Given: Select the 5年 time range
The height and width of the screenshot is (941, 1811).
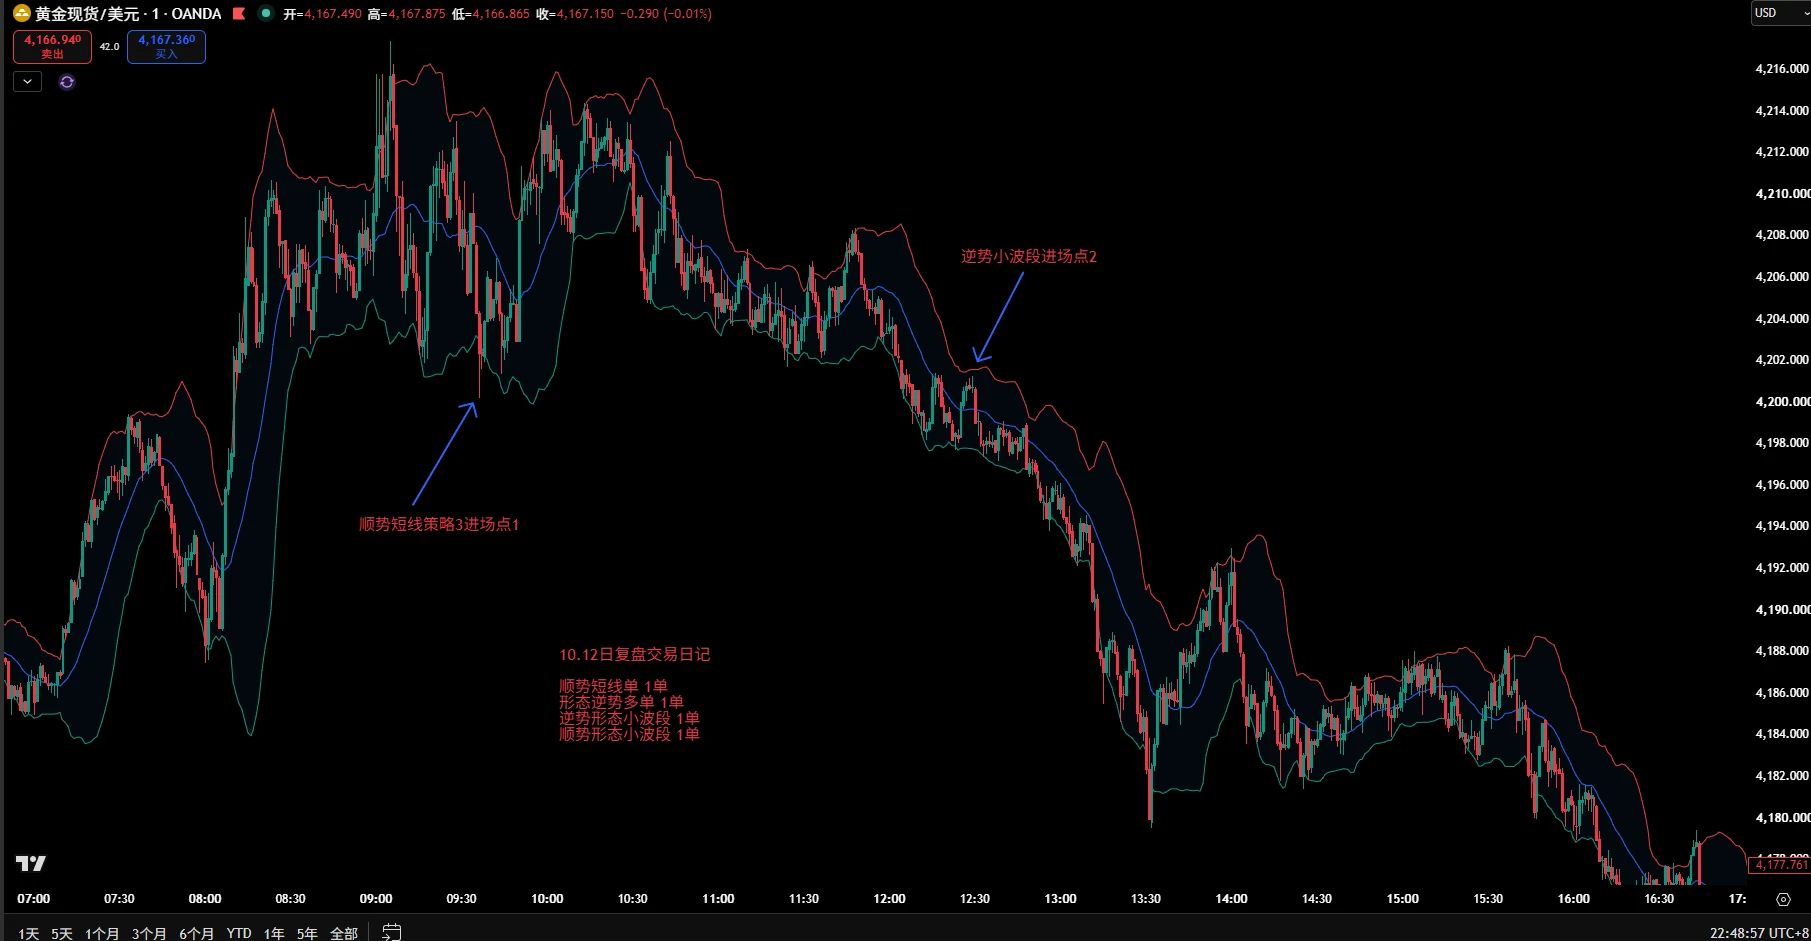Looking at the screenshot, I should point(307,933).
